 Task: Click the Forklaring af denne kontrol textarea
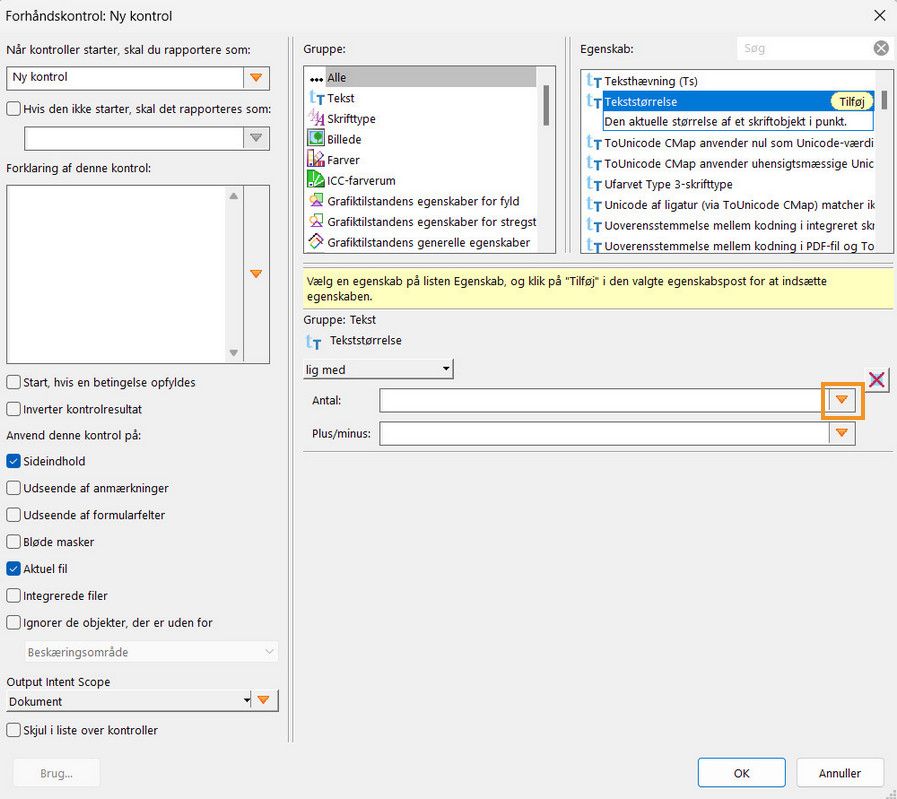116,273
